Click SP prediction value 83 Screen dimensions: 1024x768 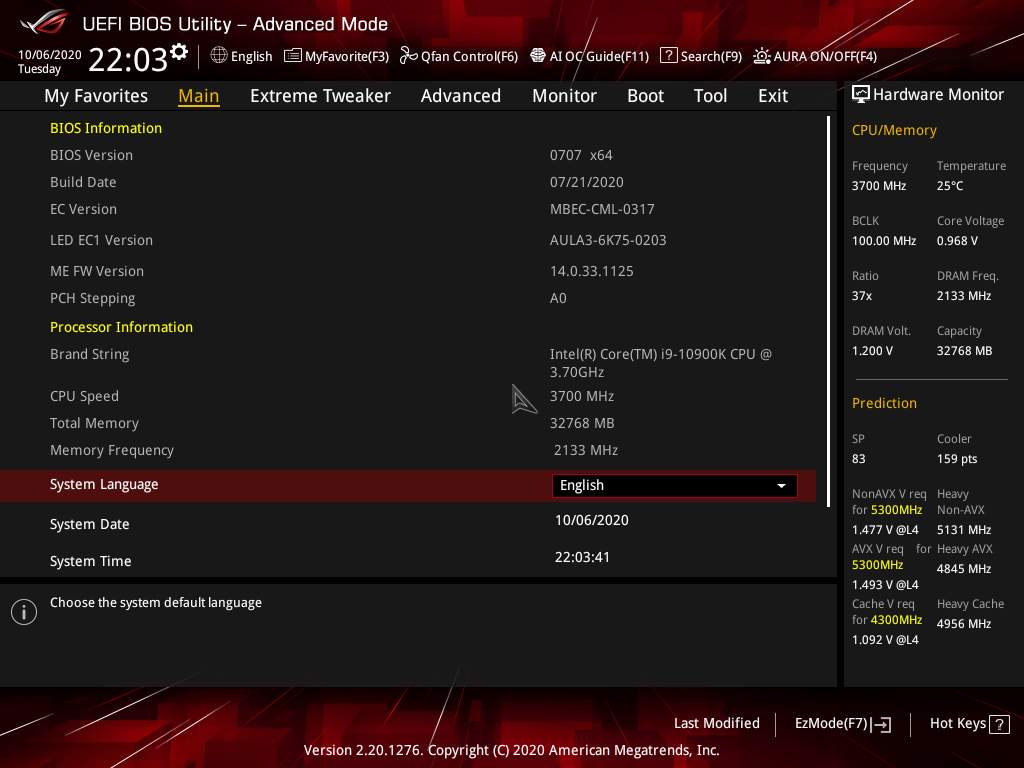[858, 459]
